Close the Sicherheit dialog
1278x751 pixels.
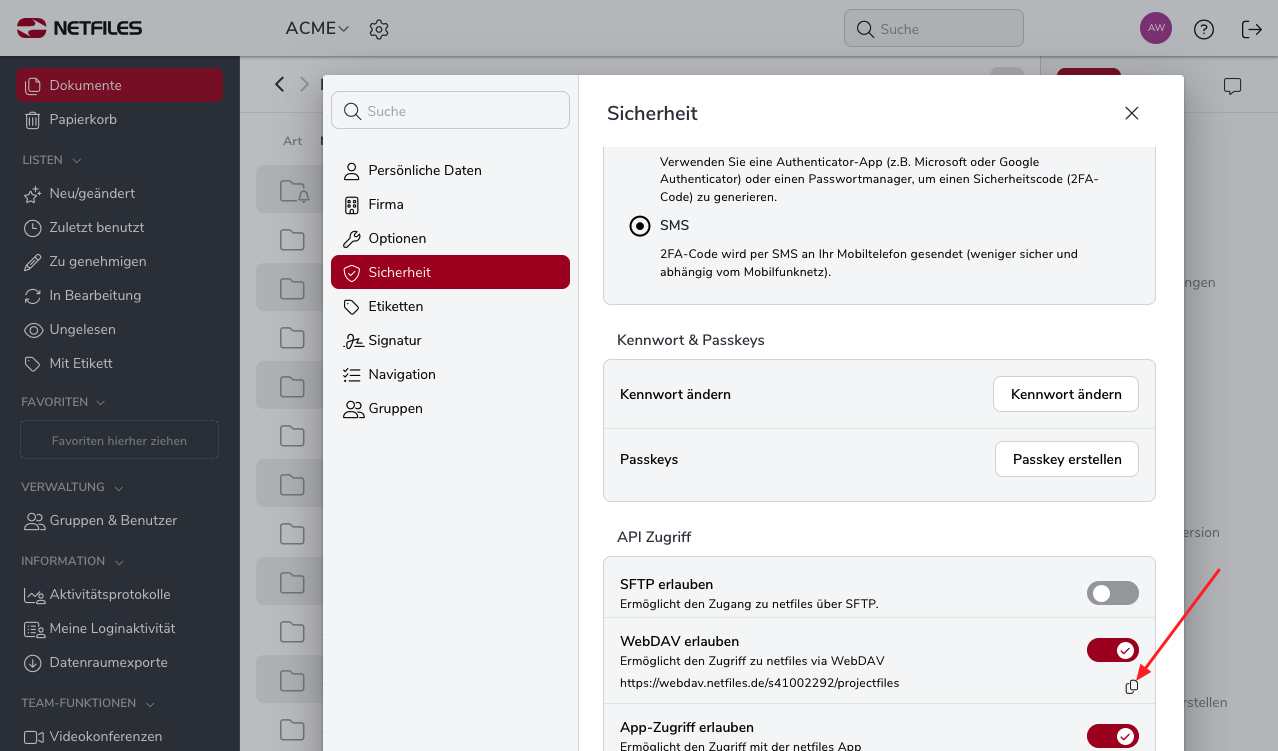coord(1132,113)
